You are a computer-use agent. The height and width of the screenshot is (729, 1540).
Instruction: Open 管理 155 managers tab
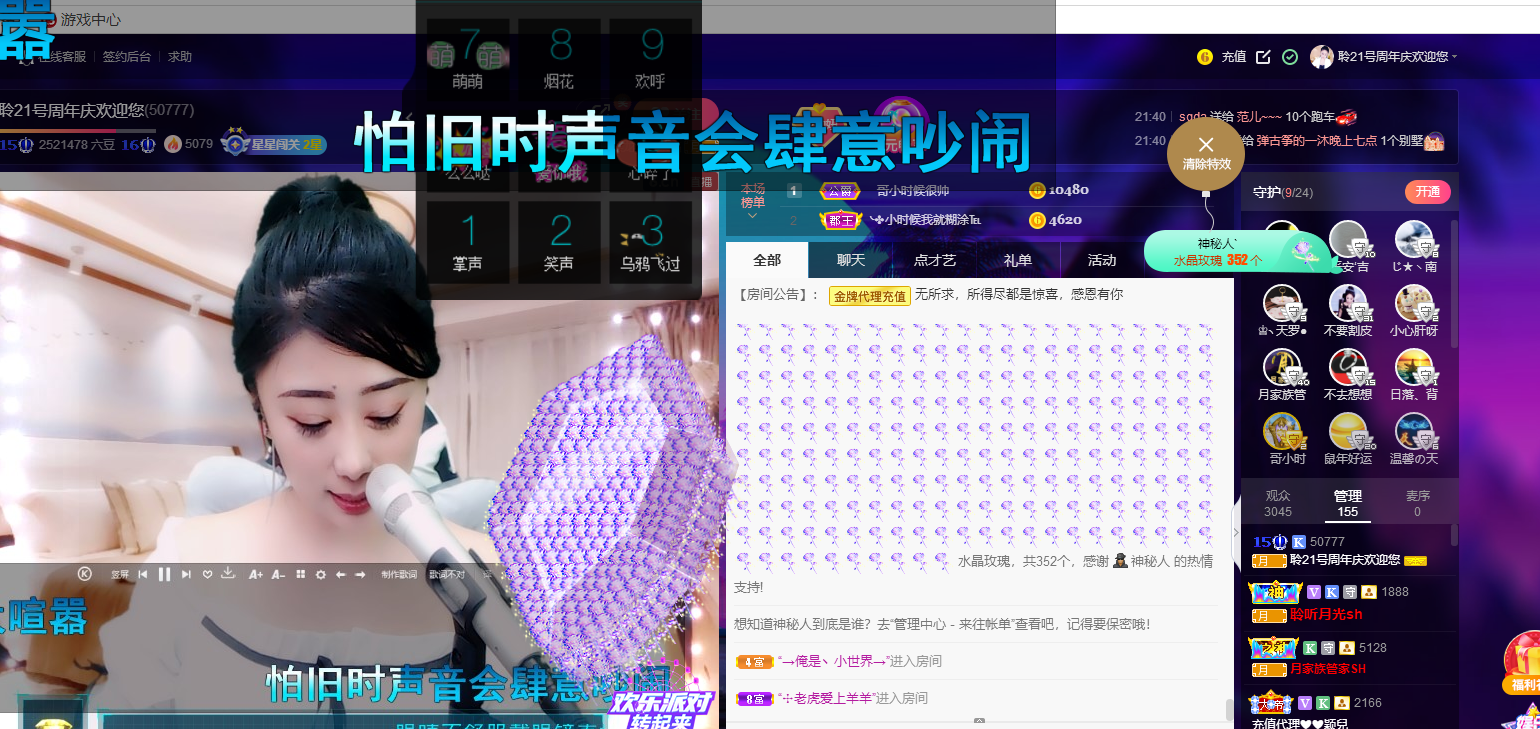pos(1348,503)
